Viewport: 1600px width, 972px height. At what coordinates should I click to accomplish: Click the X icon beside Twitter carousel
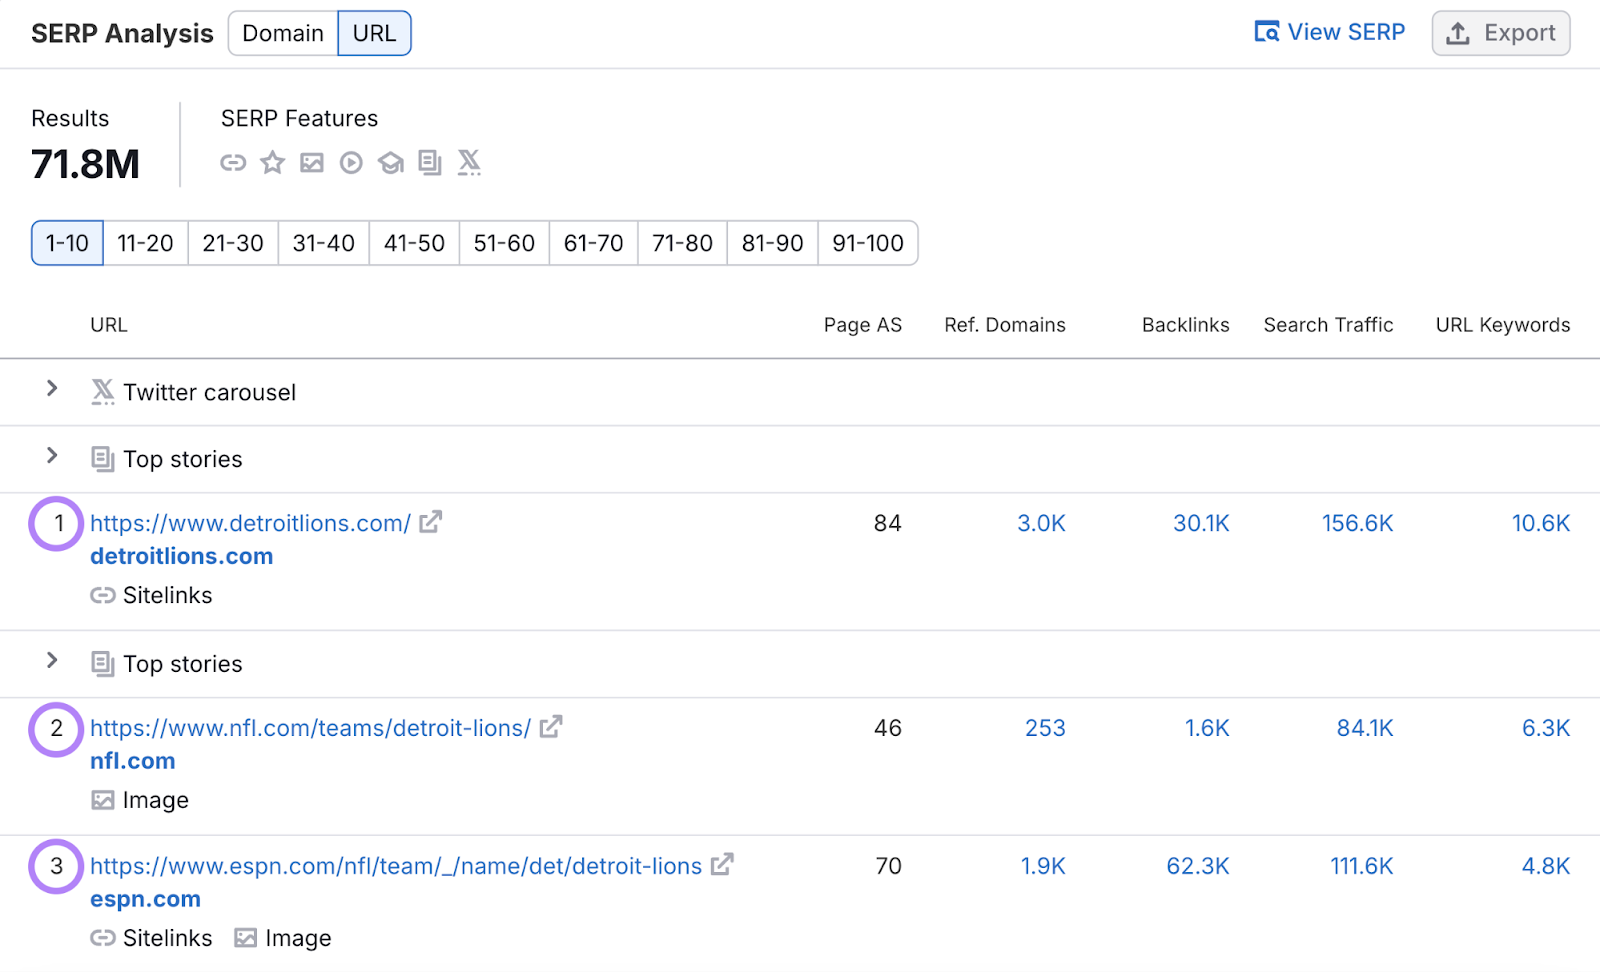[x=102, y=392]
